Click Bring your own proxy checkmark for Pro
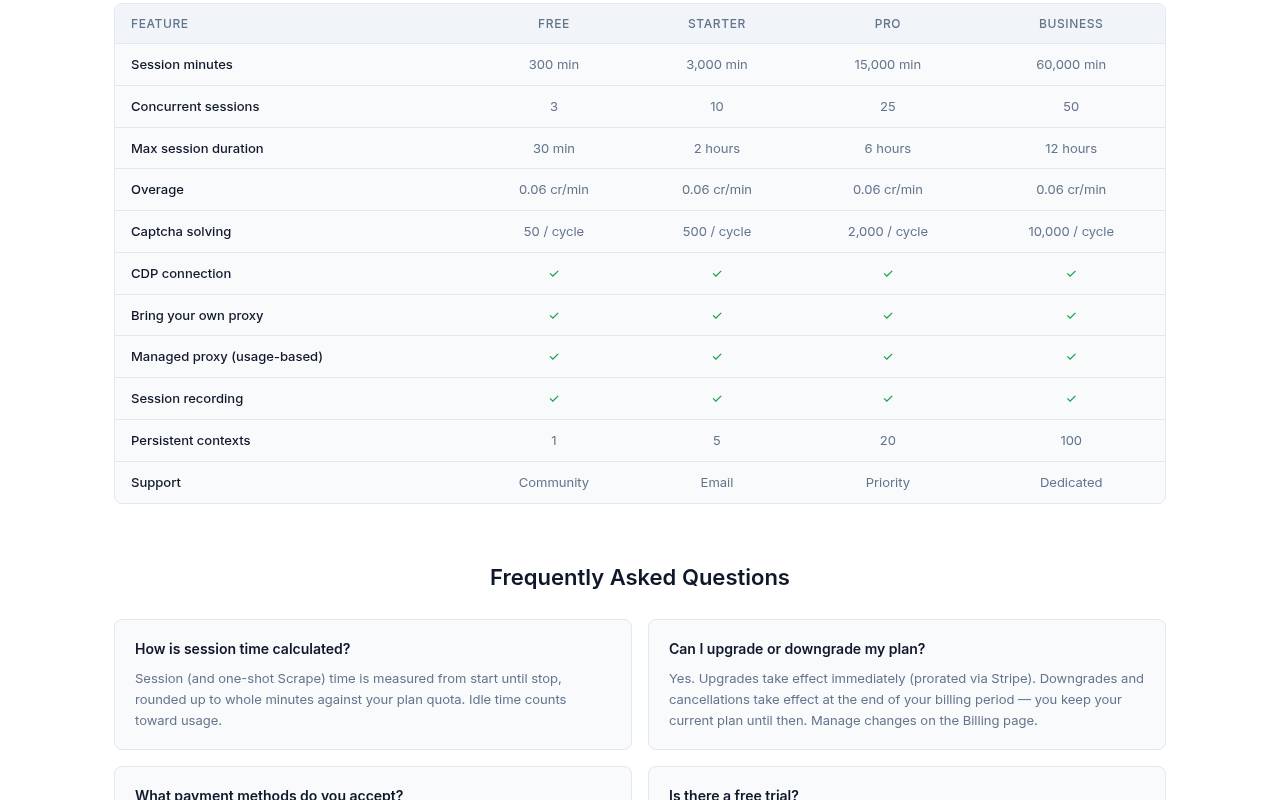Screen dimensions: 1280x800 point(888,315)
